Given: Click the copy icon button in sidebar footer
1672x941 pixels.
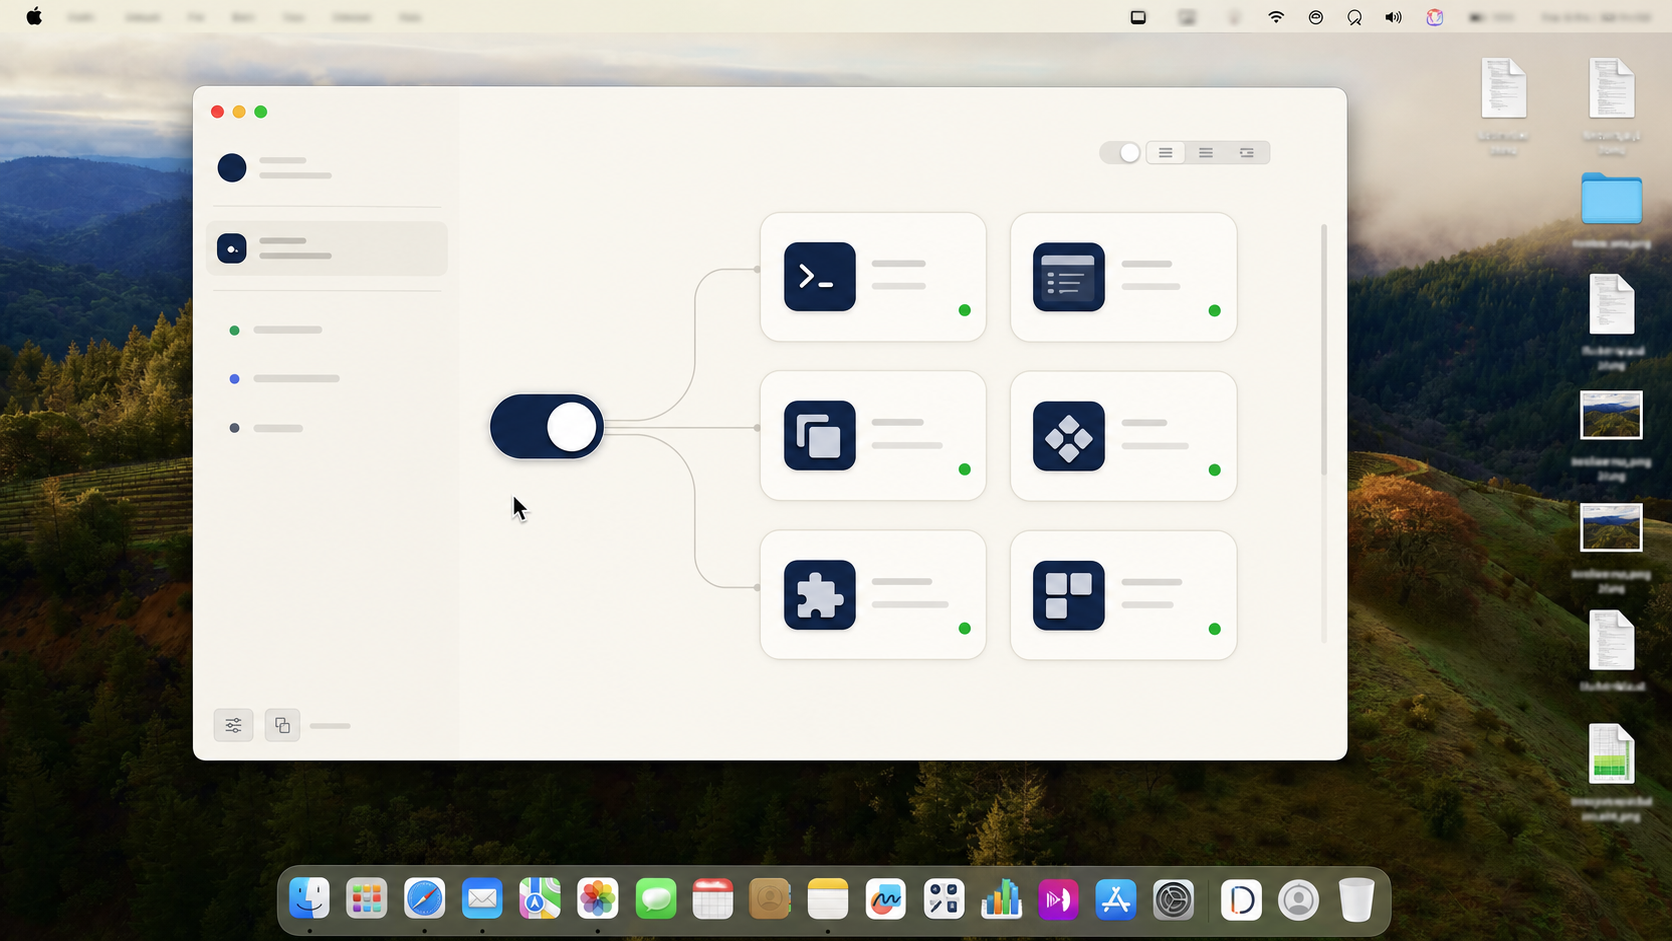Looking at the screenshot, I should pyautogui.click(x=282, y=725).
